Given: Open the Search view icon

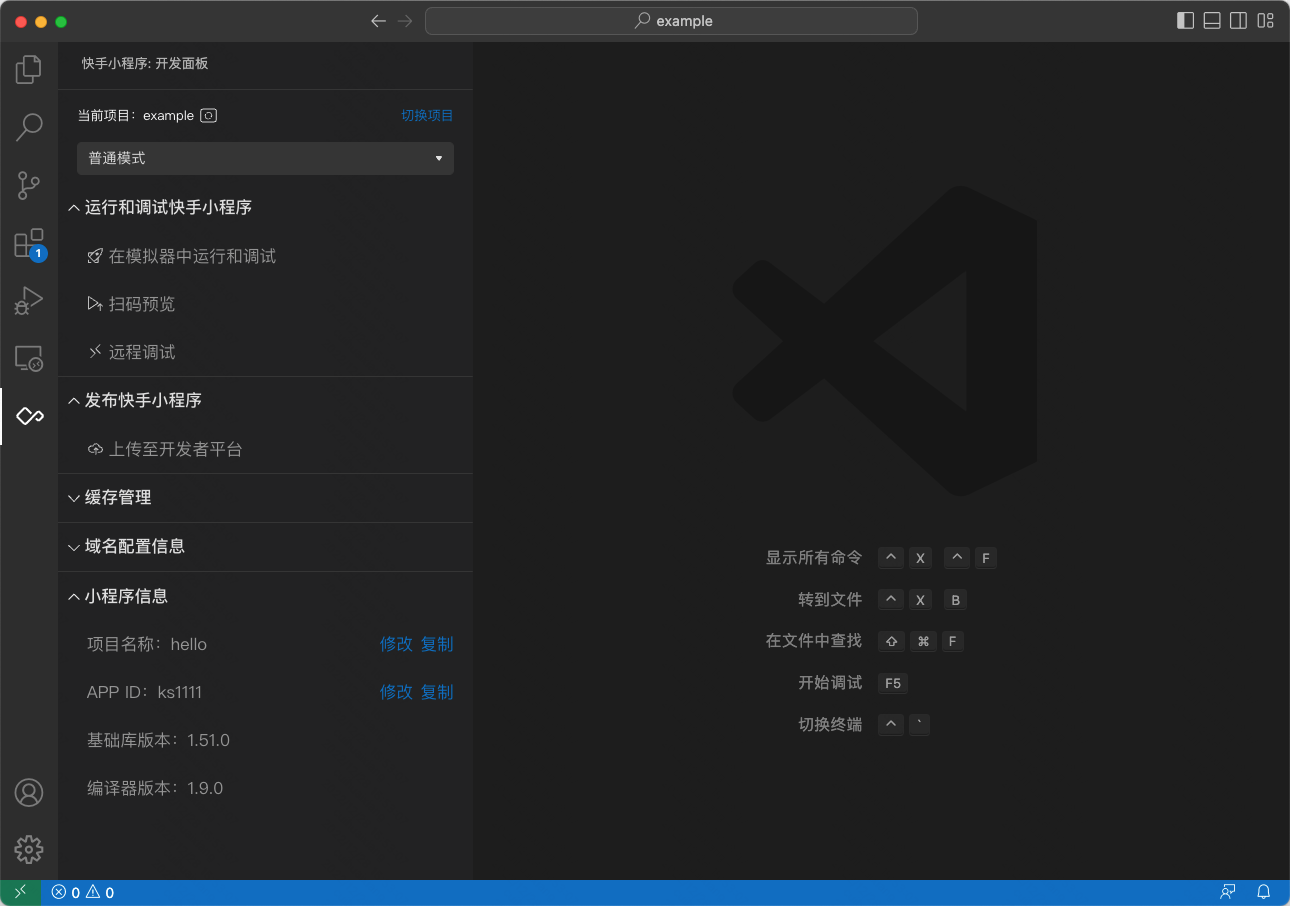Looking at the screenshot, I should (29, 127).
